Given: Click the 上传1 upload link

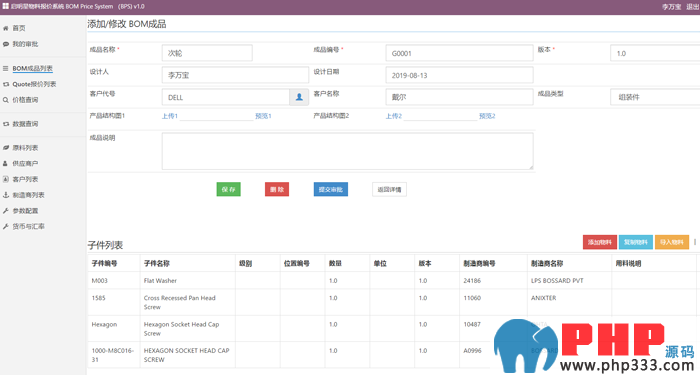Looking at the screenshot, I should (170, 116).
